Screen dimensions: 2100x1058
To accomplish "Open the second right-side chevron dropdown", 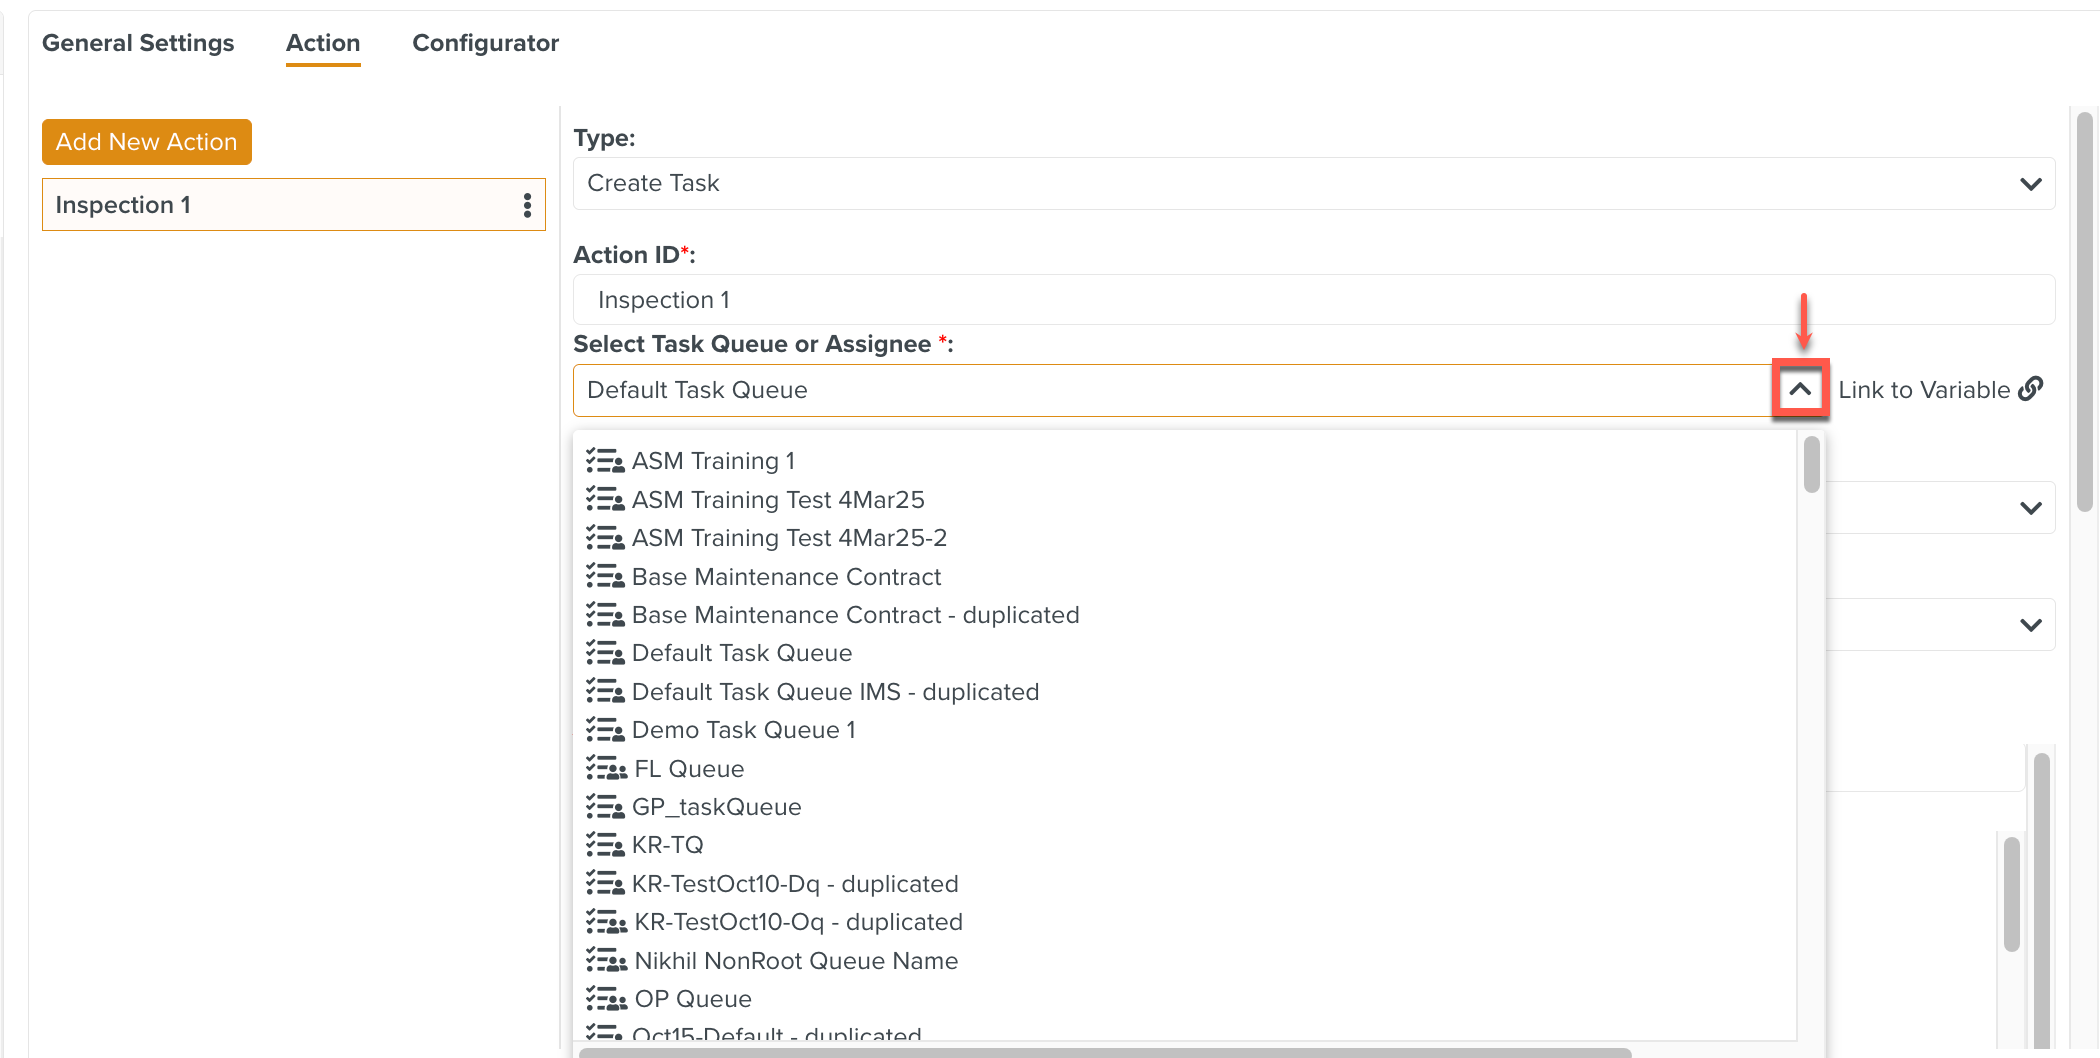I will point(2031,623).
